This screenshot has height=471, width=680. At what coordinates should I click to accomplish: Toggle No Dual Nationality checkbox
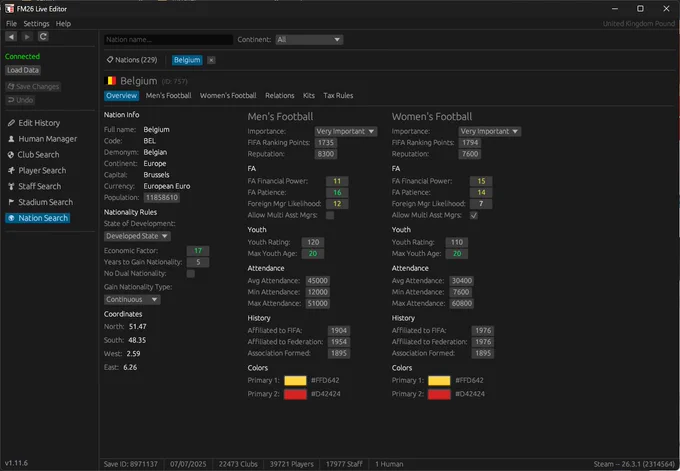[x=190, y=274]
